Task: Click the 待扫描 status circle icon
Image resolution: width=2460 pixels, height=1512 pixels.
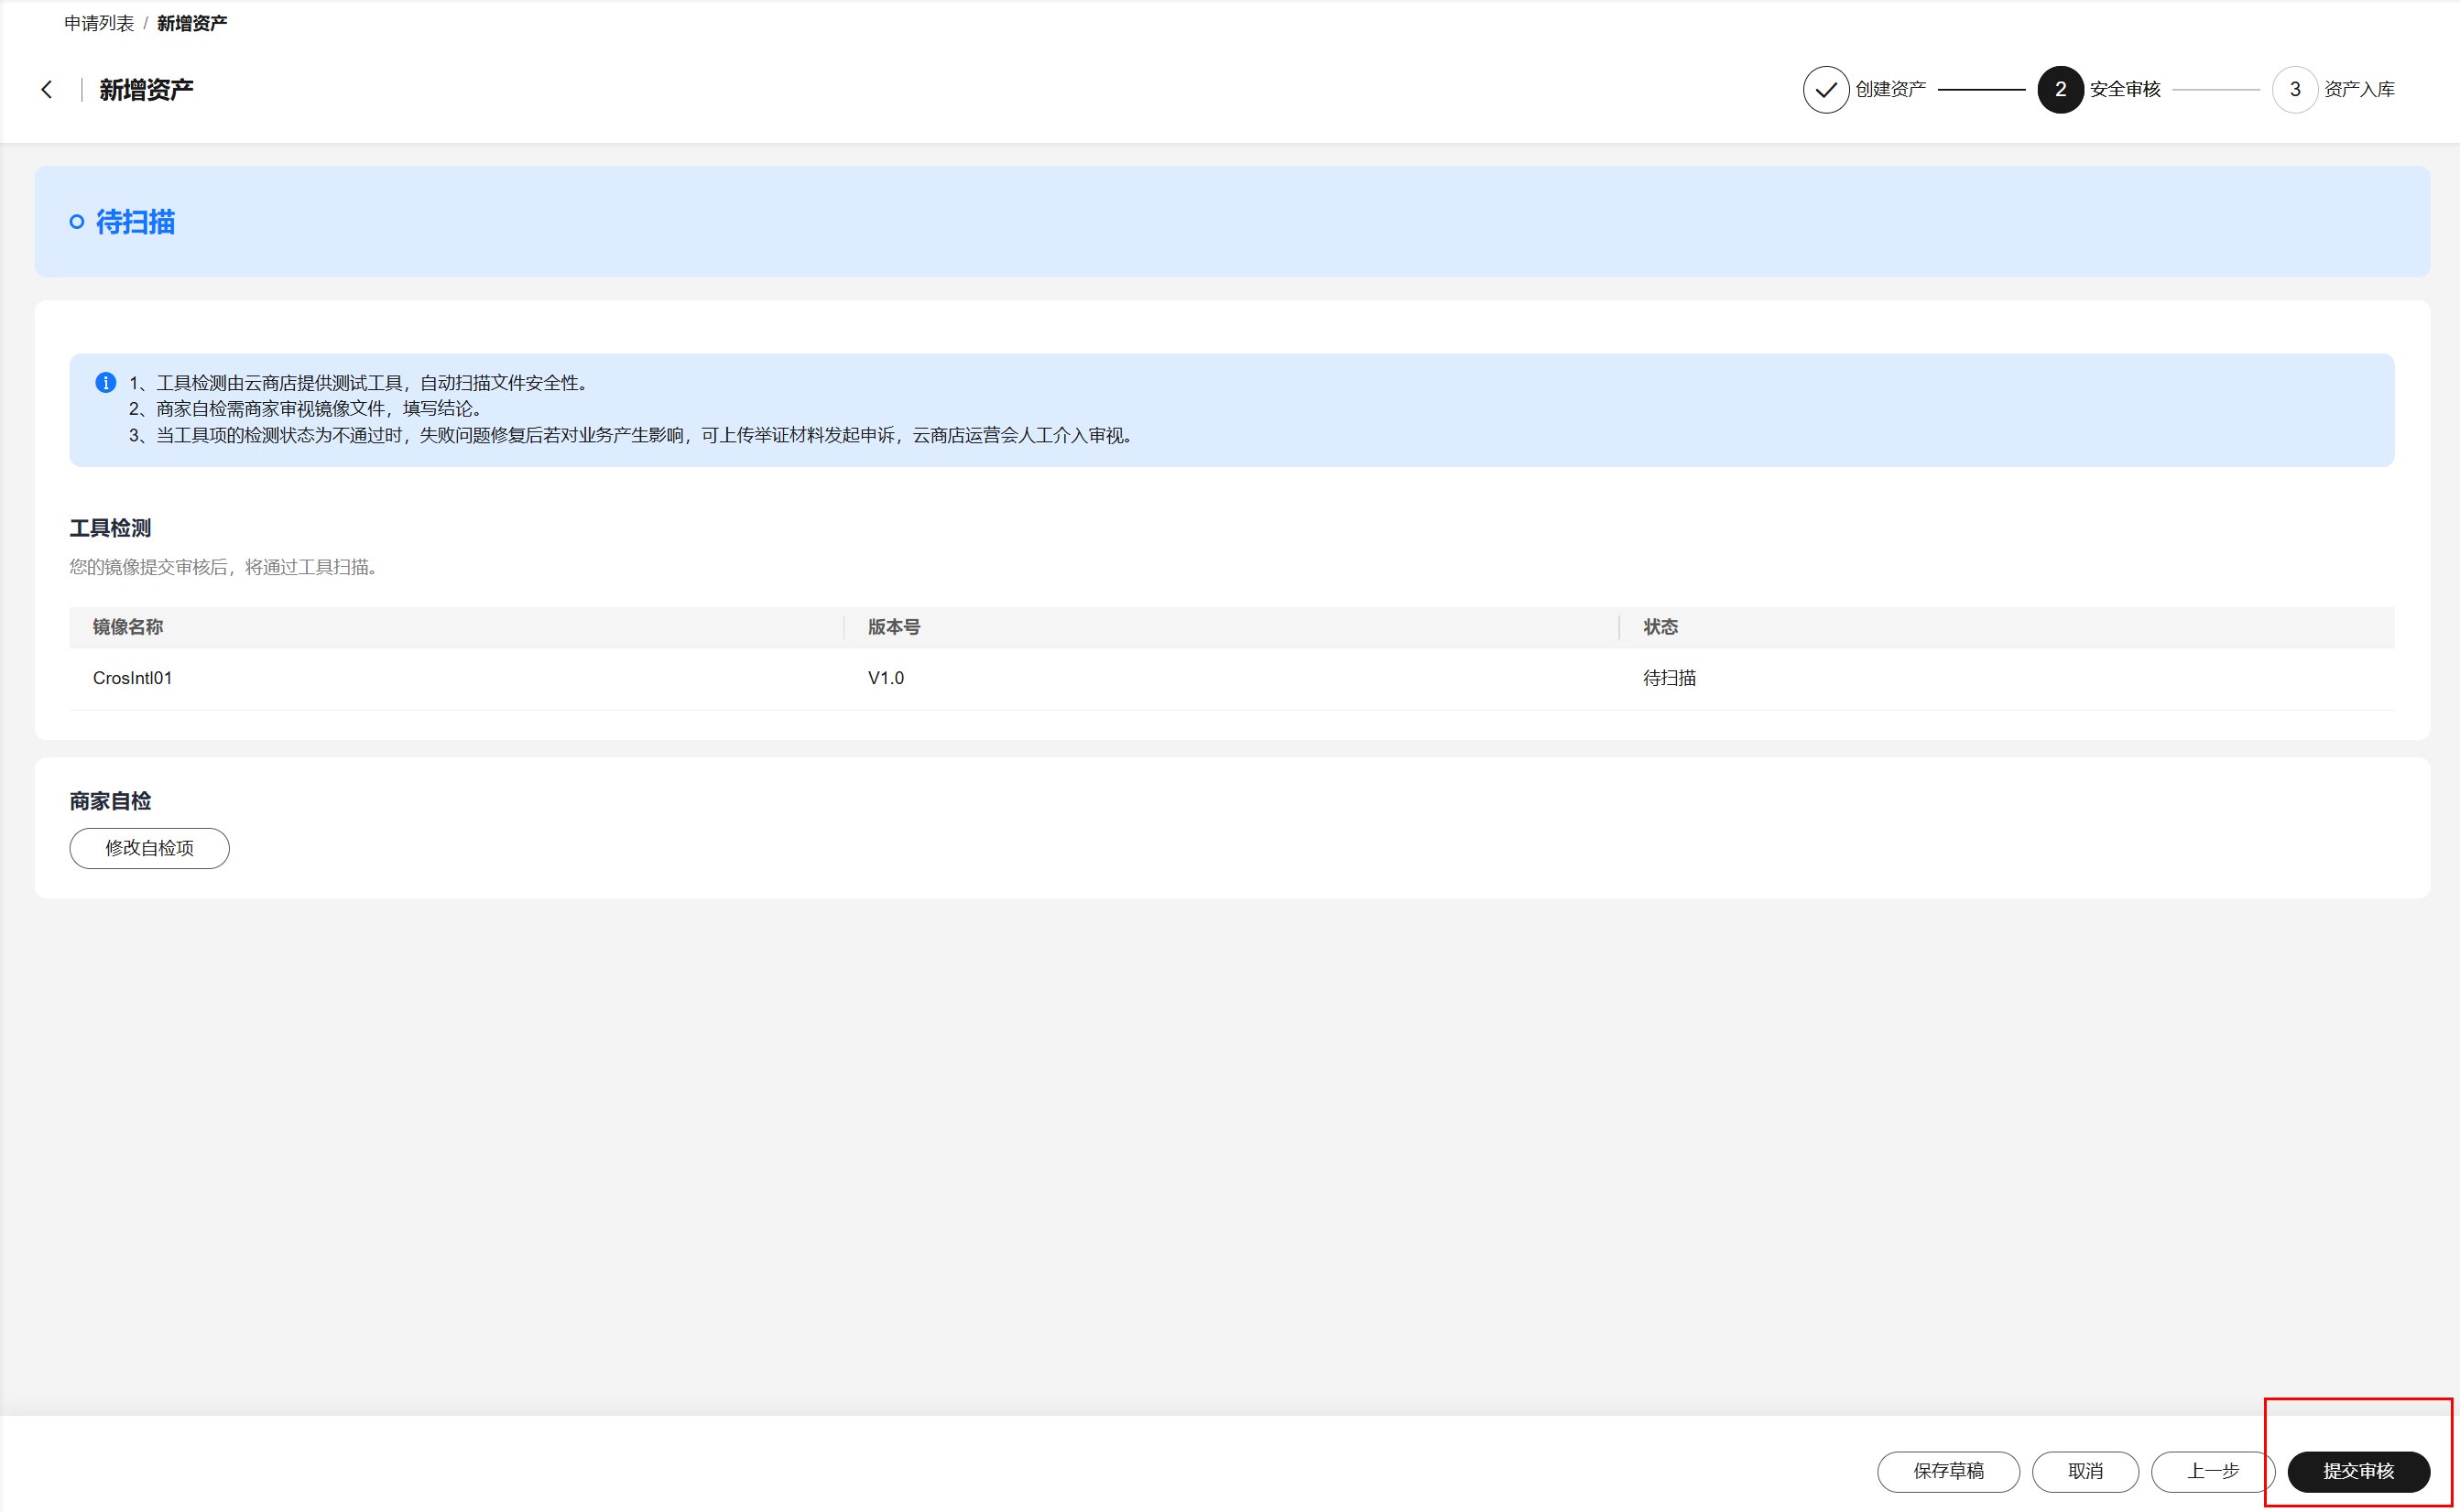Action: coord(77,222)
